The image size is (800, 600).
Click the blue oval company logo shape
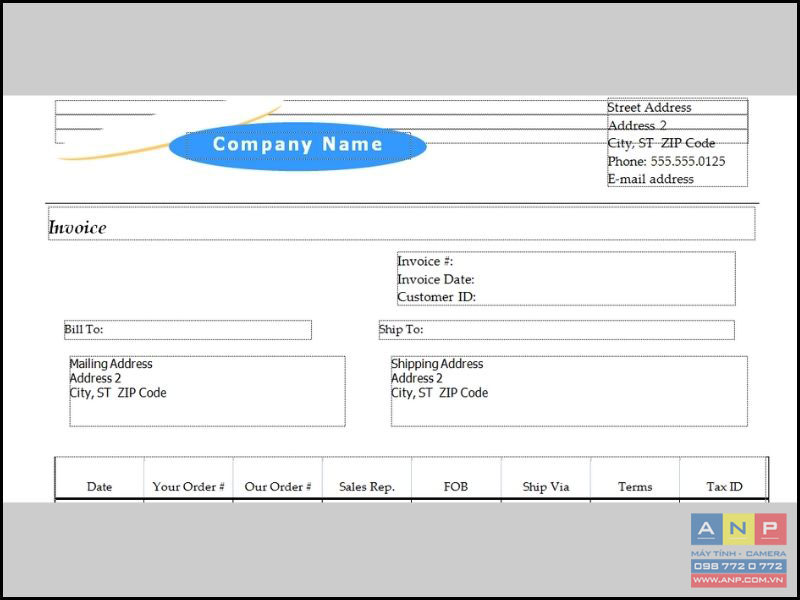[x=298, y=146]
